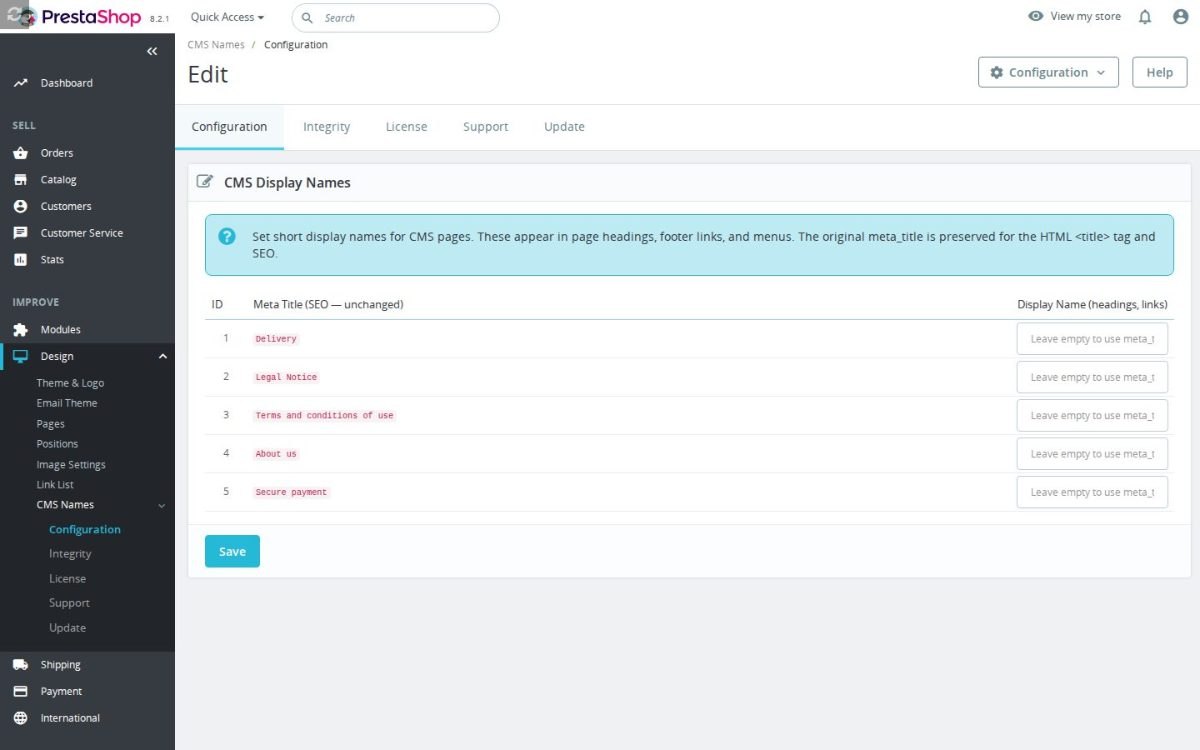Click the Customer Service chat icon

pos(20,233)
